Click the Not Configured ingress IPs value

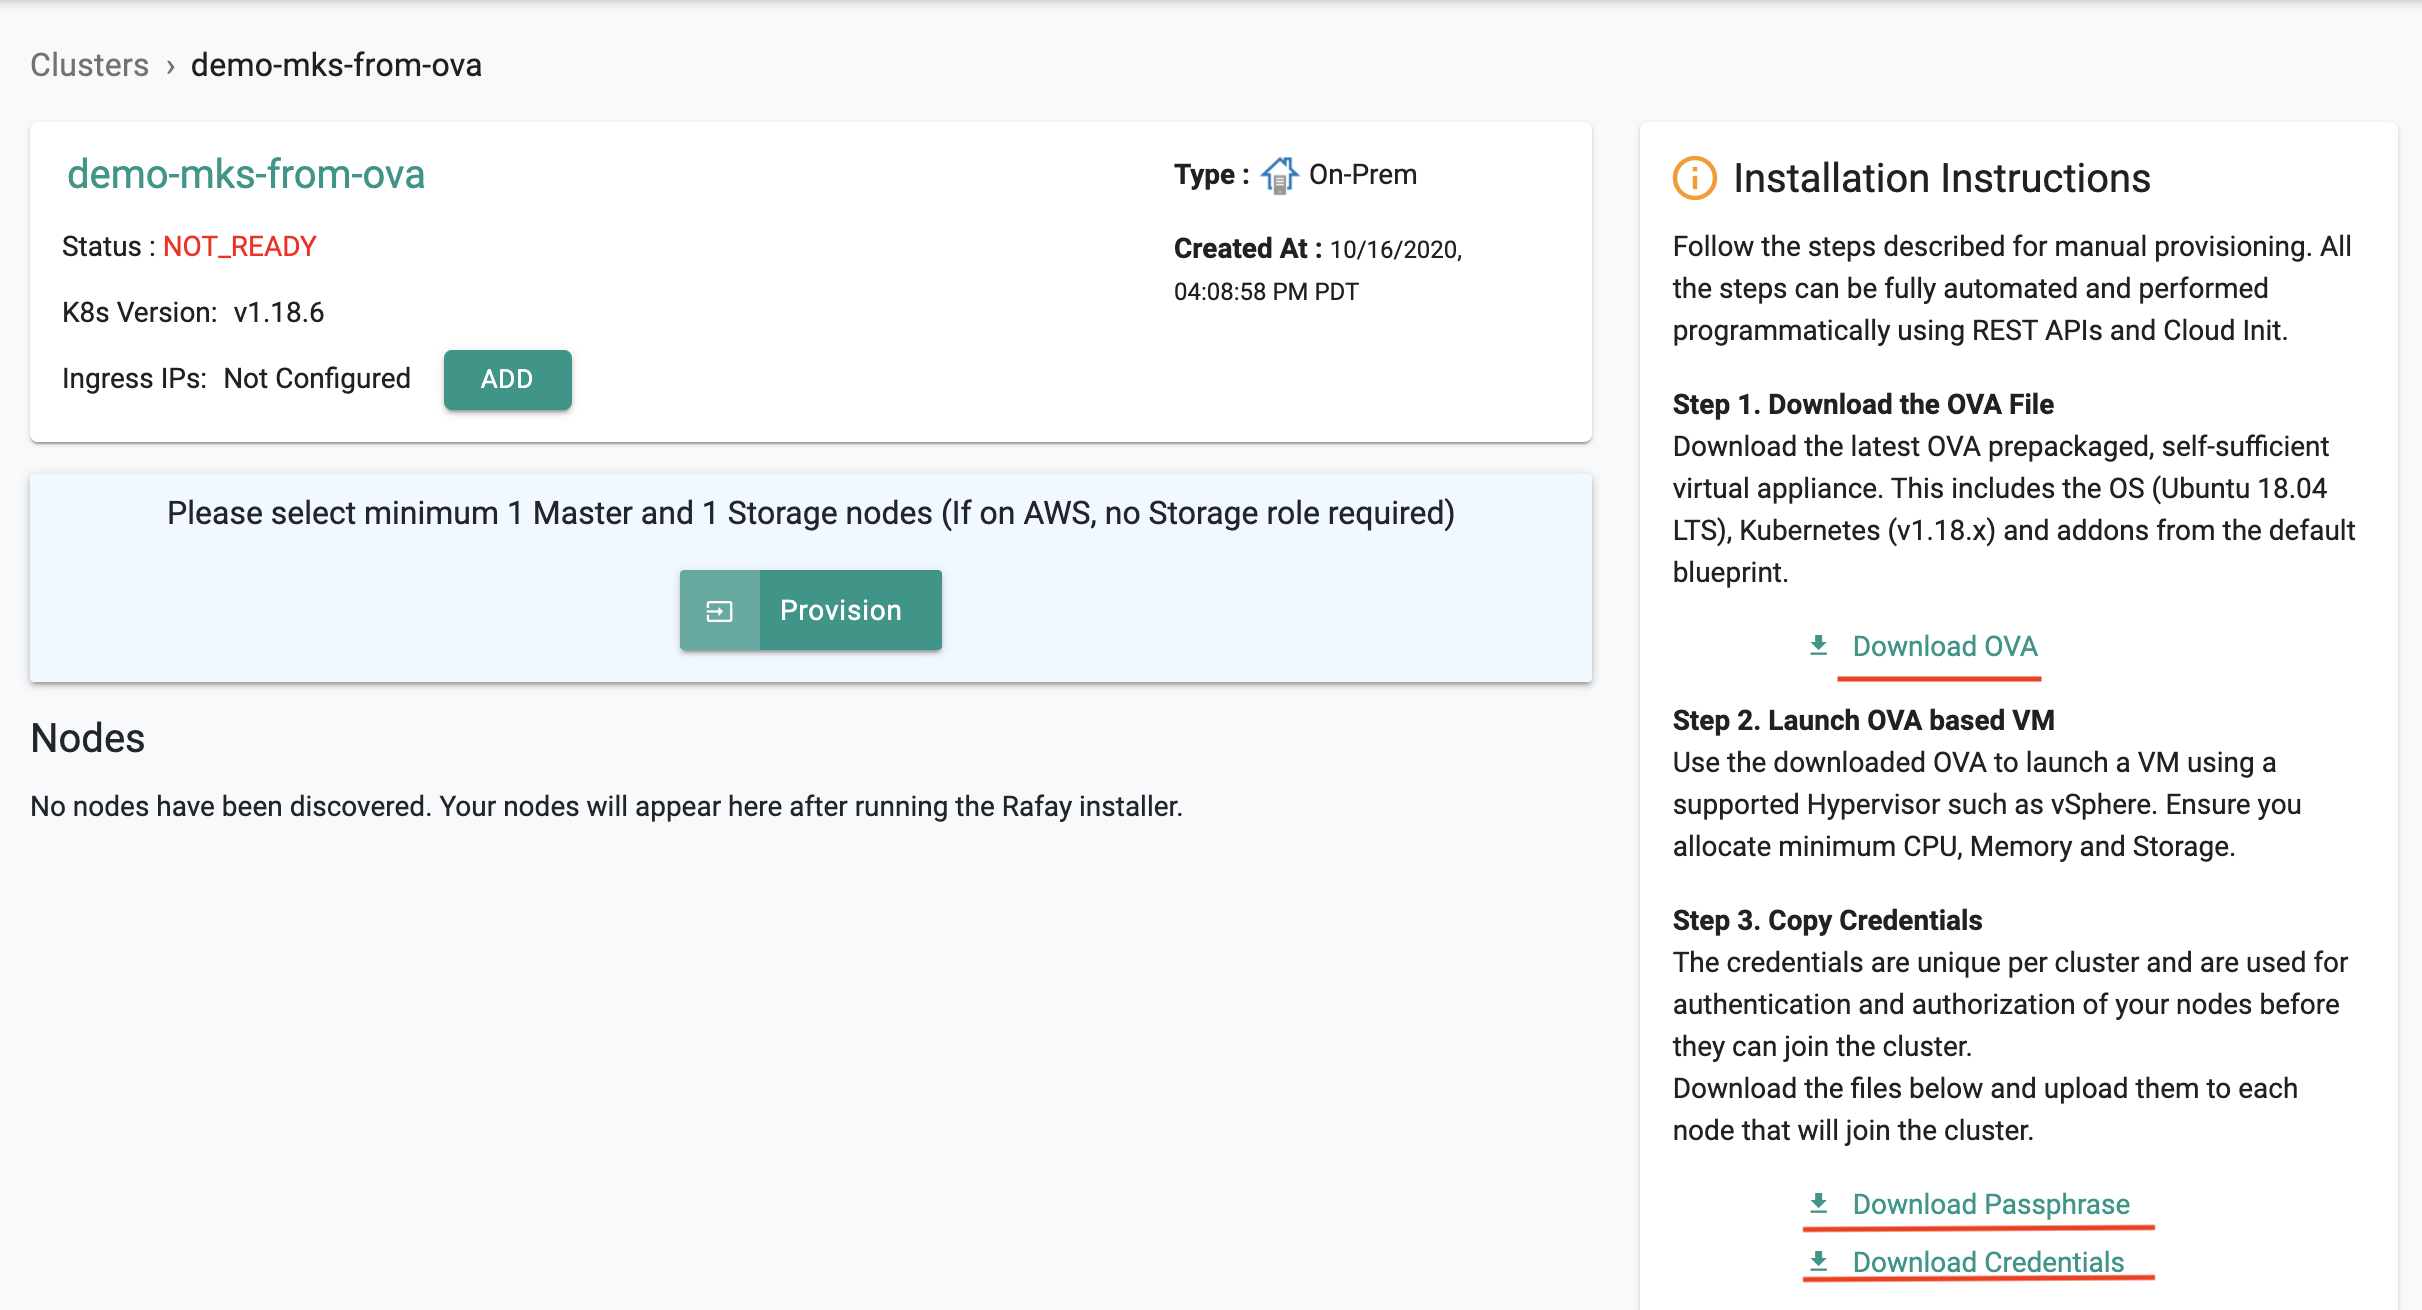pos(317,378)
